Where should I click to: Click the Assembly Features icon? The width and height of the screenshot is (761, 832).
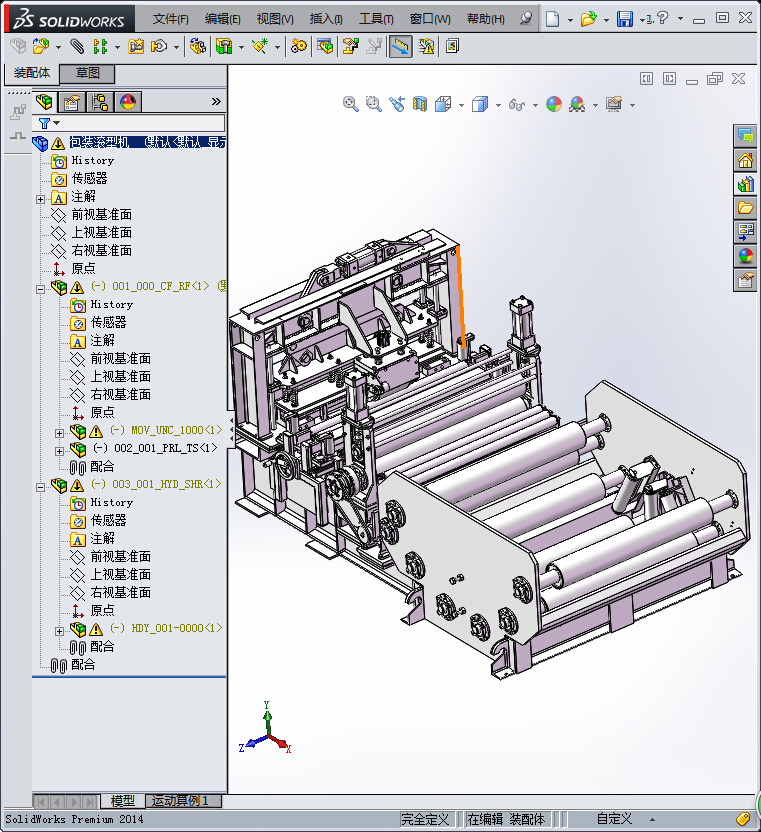224,47
